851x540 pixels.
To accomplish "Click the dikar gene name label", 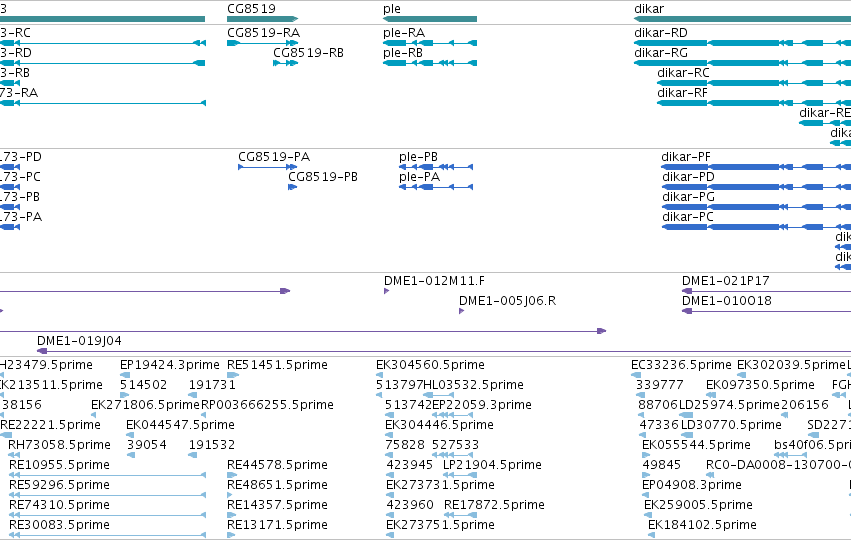I will pyautogui.click(x=649, y=9).
